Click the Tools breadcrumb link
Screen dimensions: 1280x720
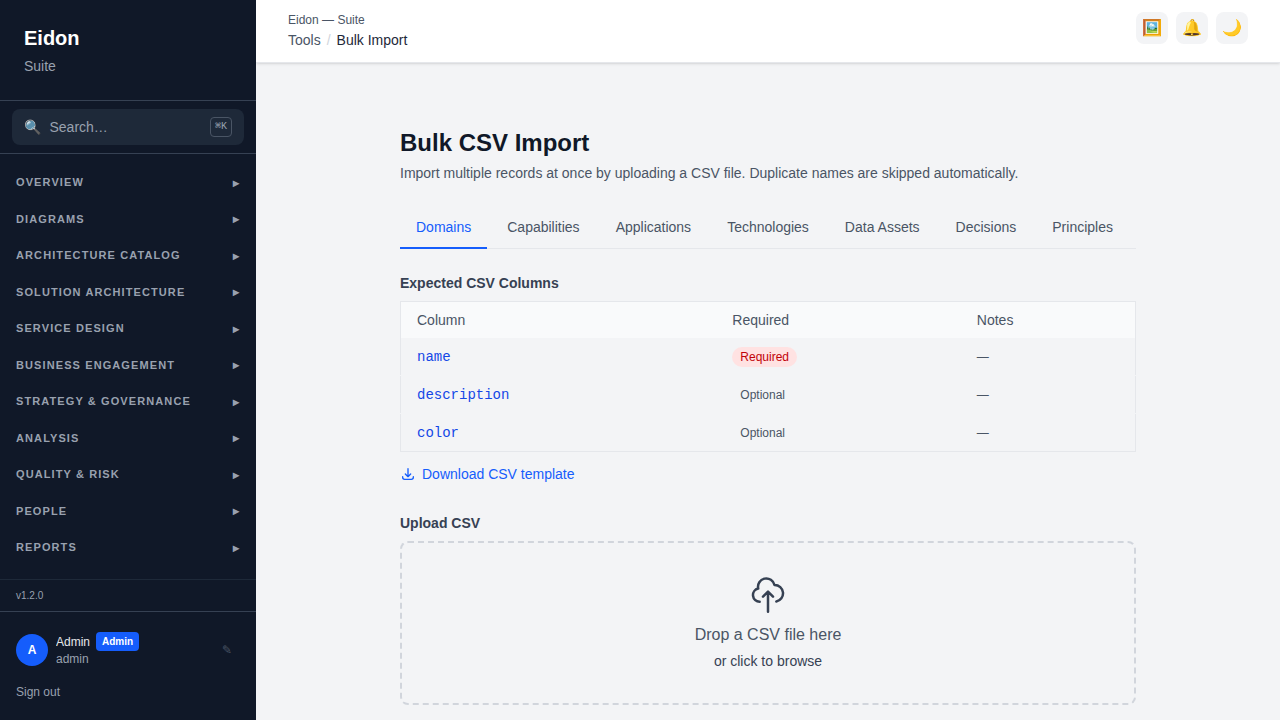304,40
